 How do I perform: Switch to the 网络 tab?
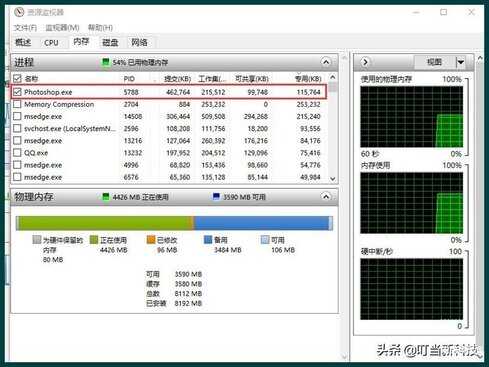139,42
